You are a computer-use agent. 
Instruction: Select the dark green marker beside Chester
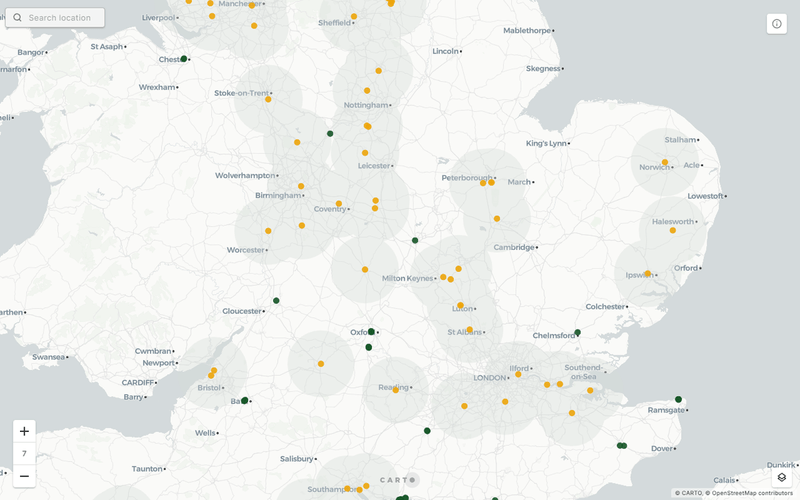[x=184, y=59]
